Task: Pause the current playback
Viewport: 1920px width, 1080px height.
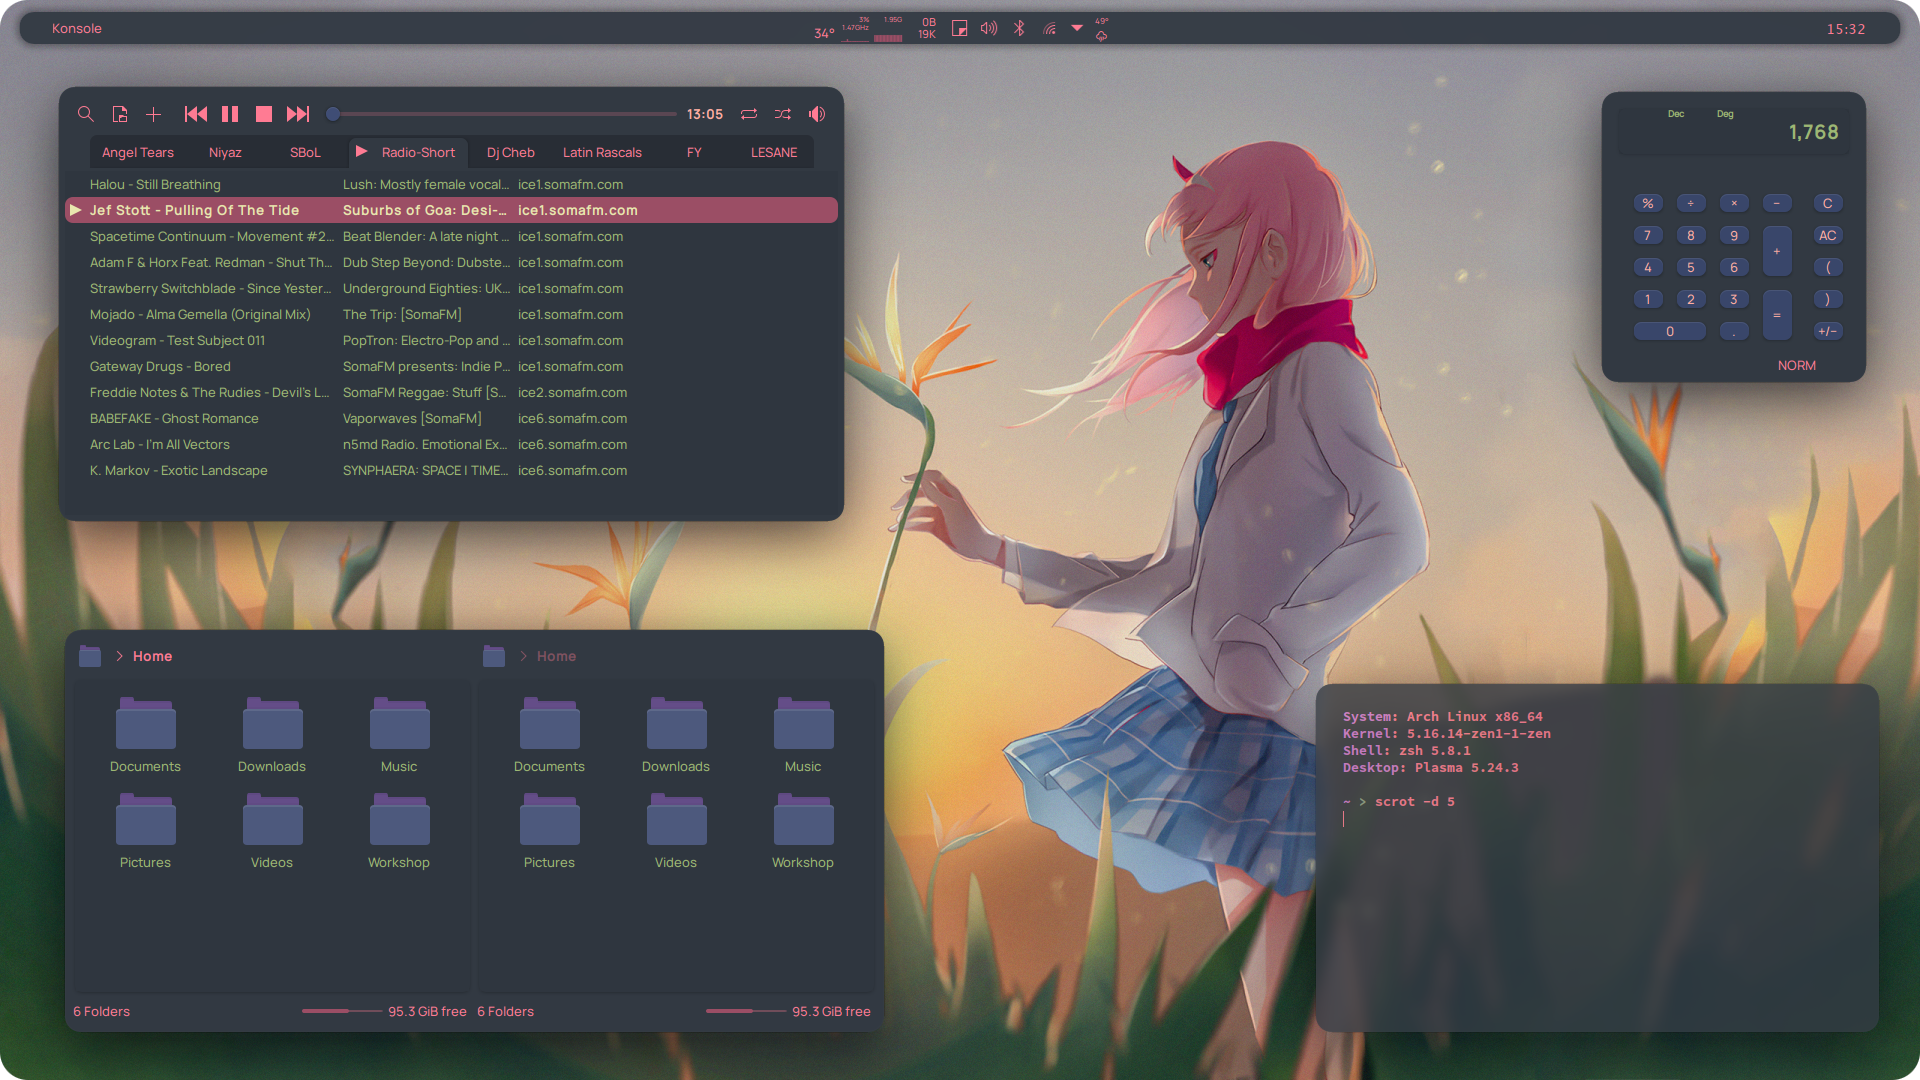Action: [230, 114]
